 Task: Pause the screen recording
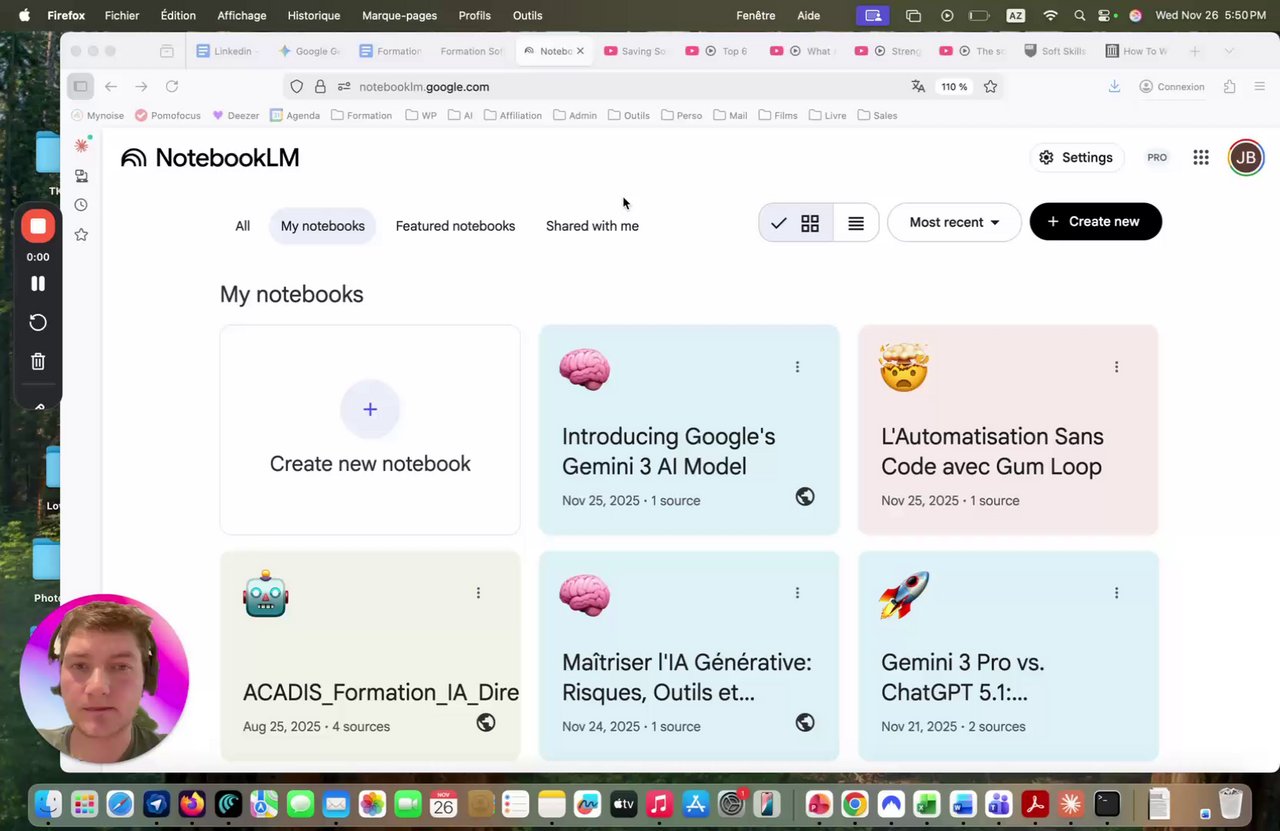coord(38,283)
